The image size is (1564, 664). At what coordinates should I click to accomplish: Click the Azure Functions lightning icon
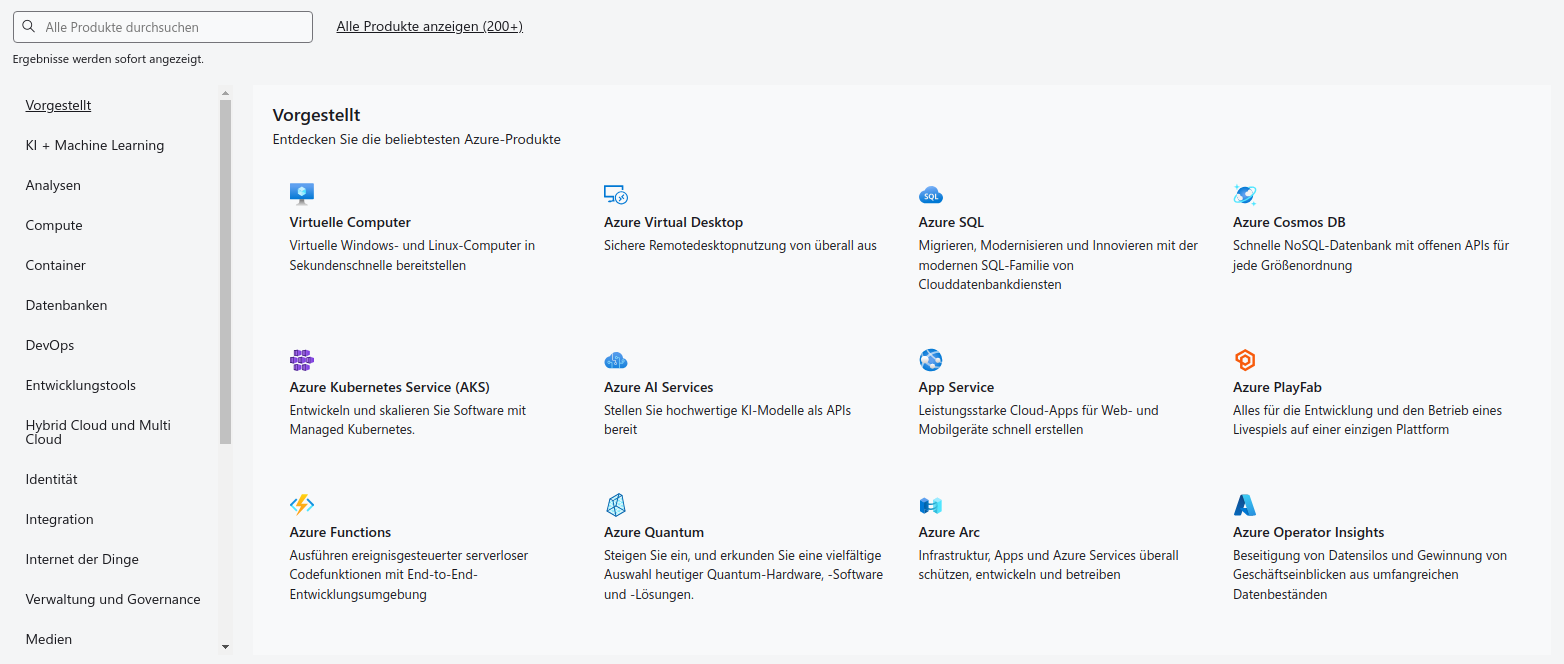[302, 504]
